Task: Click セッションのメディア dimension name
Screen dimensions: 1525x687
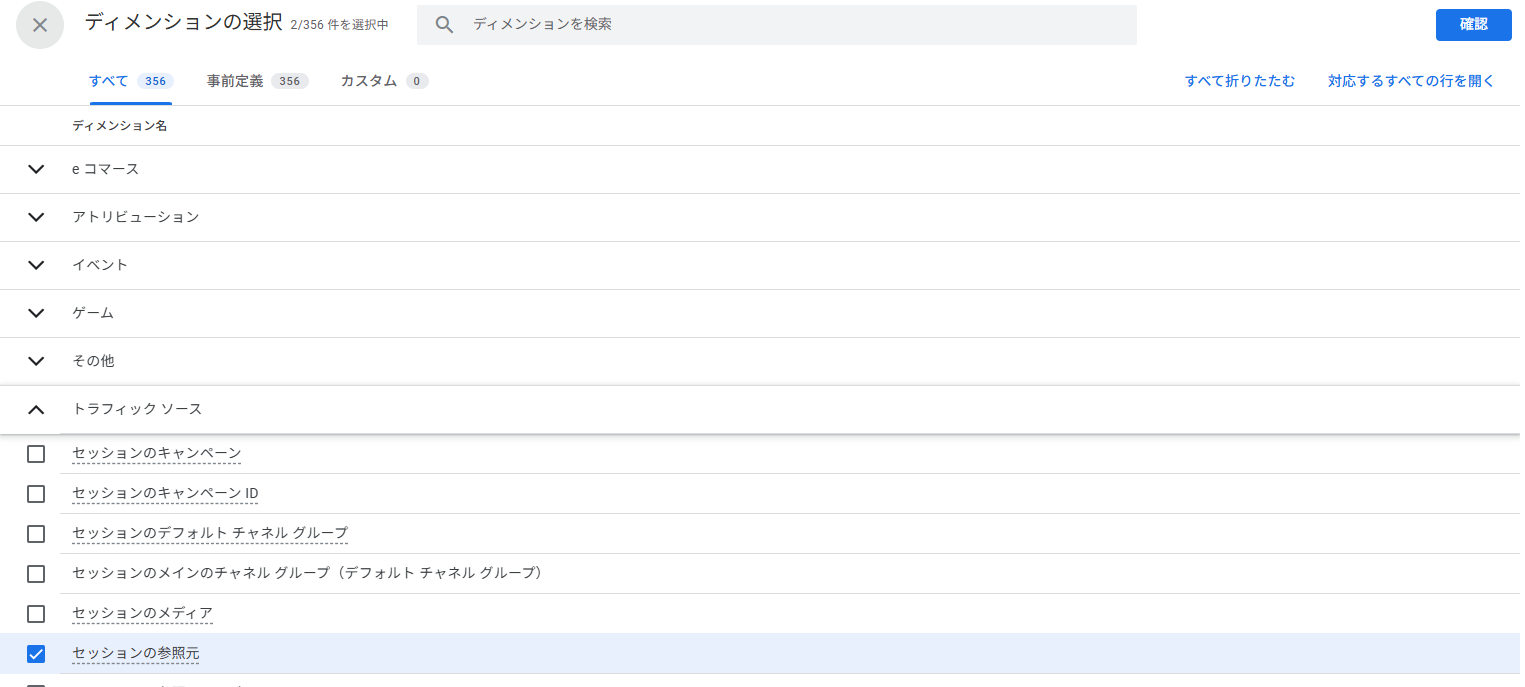Action: click(142, 614)
